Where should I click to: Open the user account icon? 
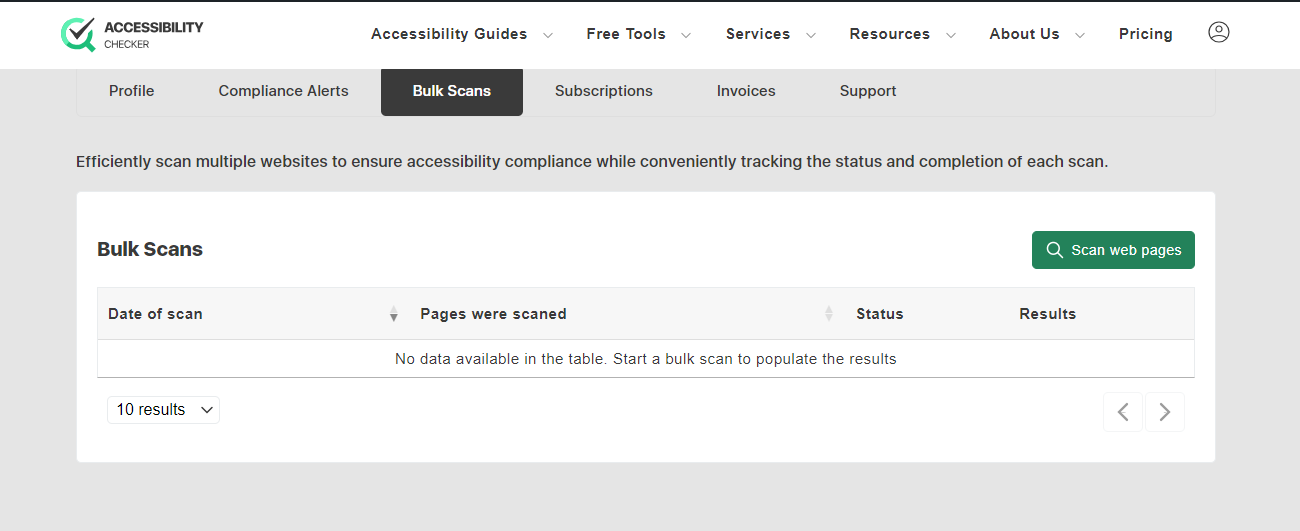(1218, 33)
